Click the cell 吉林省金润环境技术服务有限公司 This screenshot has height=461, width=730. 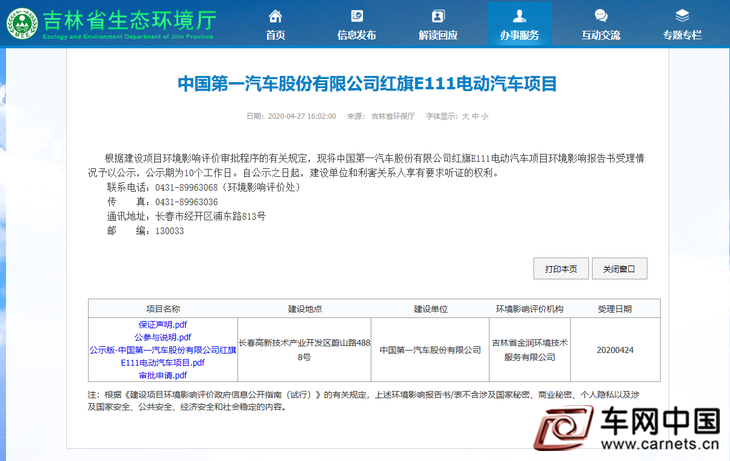[530, 350]
